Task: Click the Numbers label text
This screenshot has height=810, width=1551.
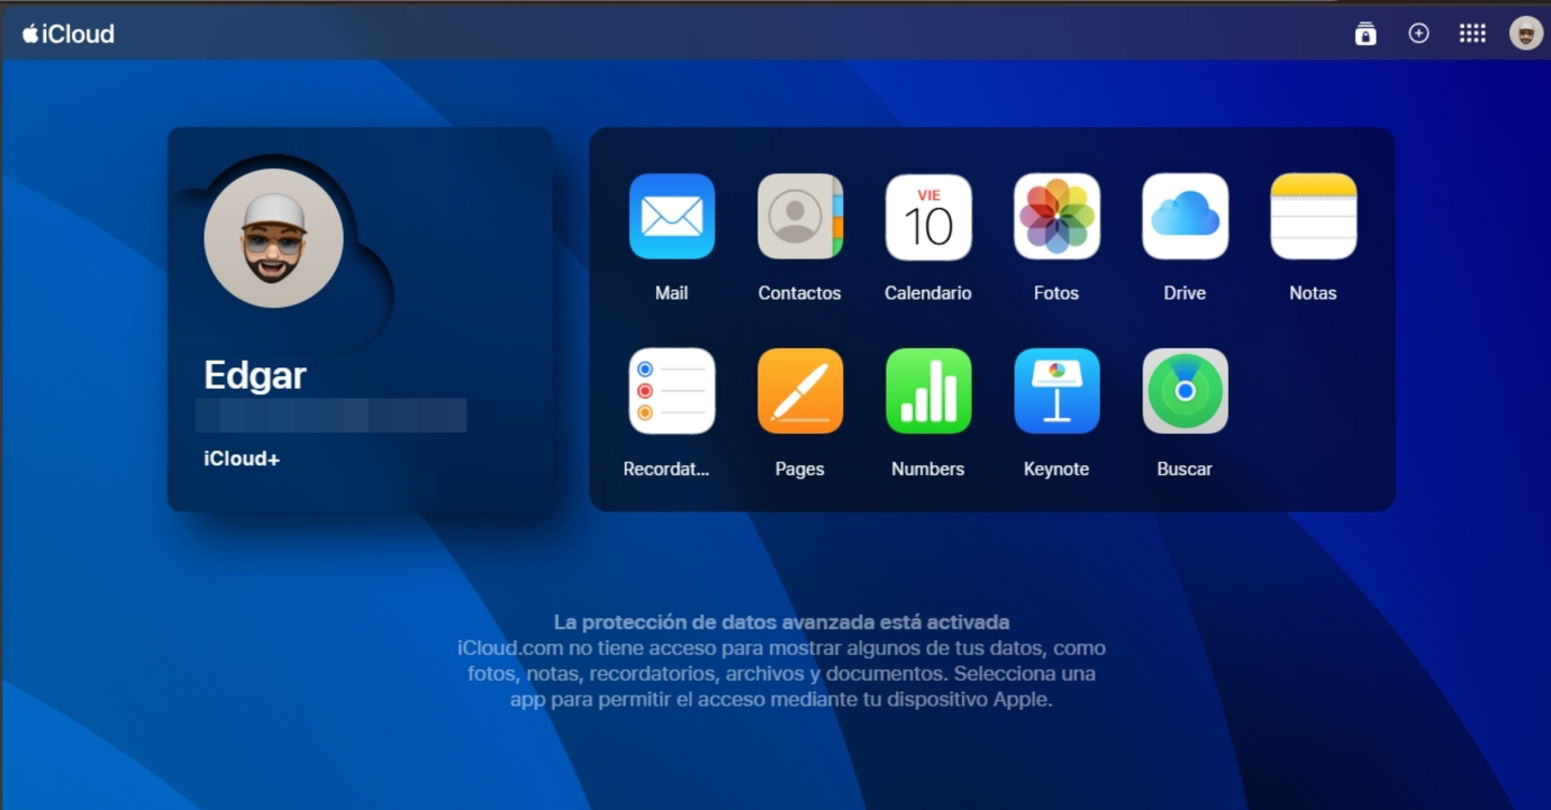Action: click(x=928, y=469)
